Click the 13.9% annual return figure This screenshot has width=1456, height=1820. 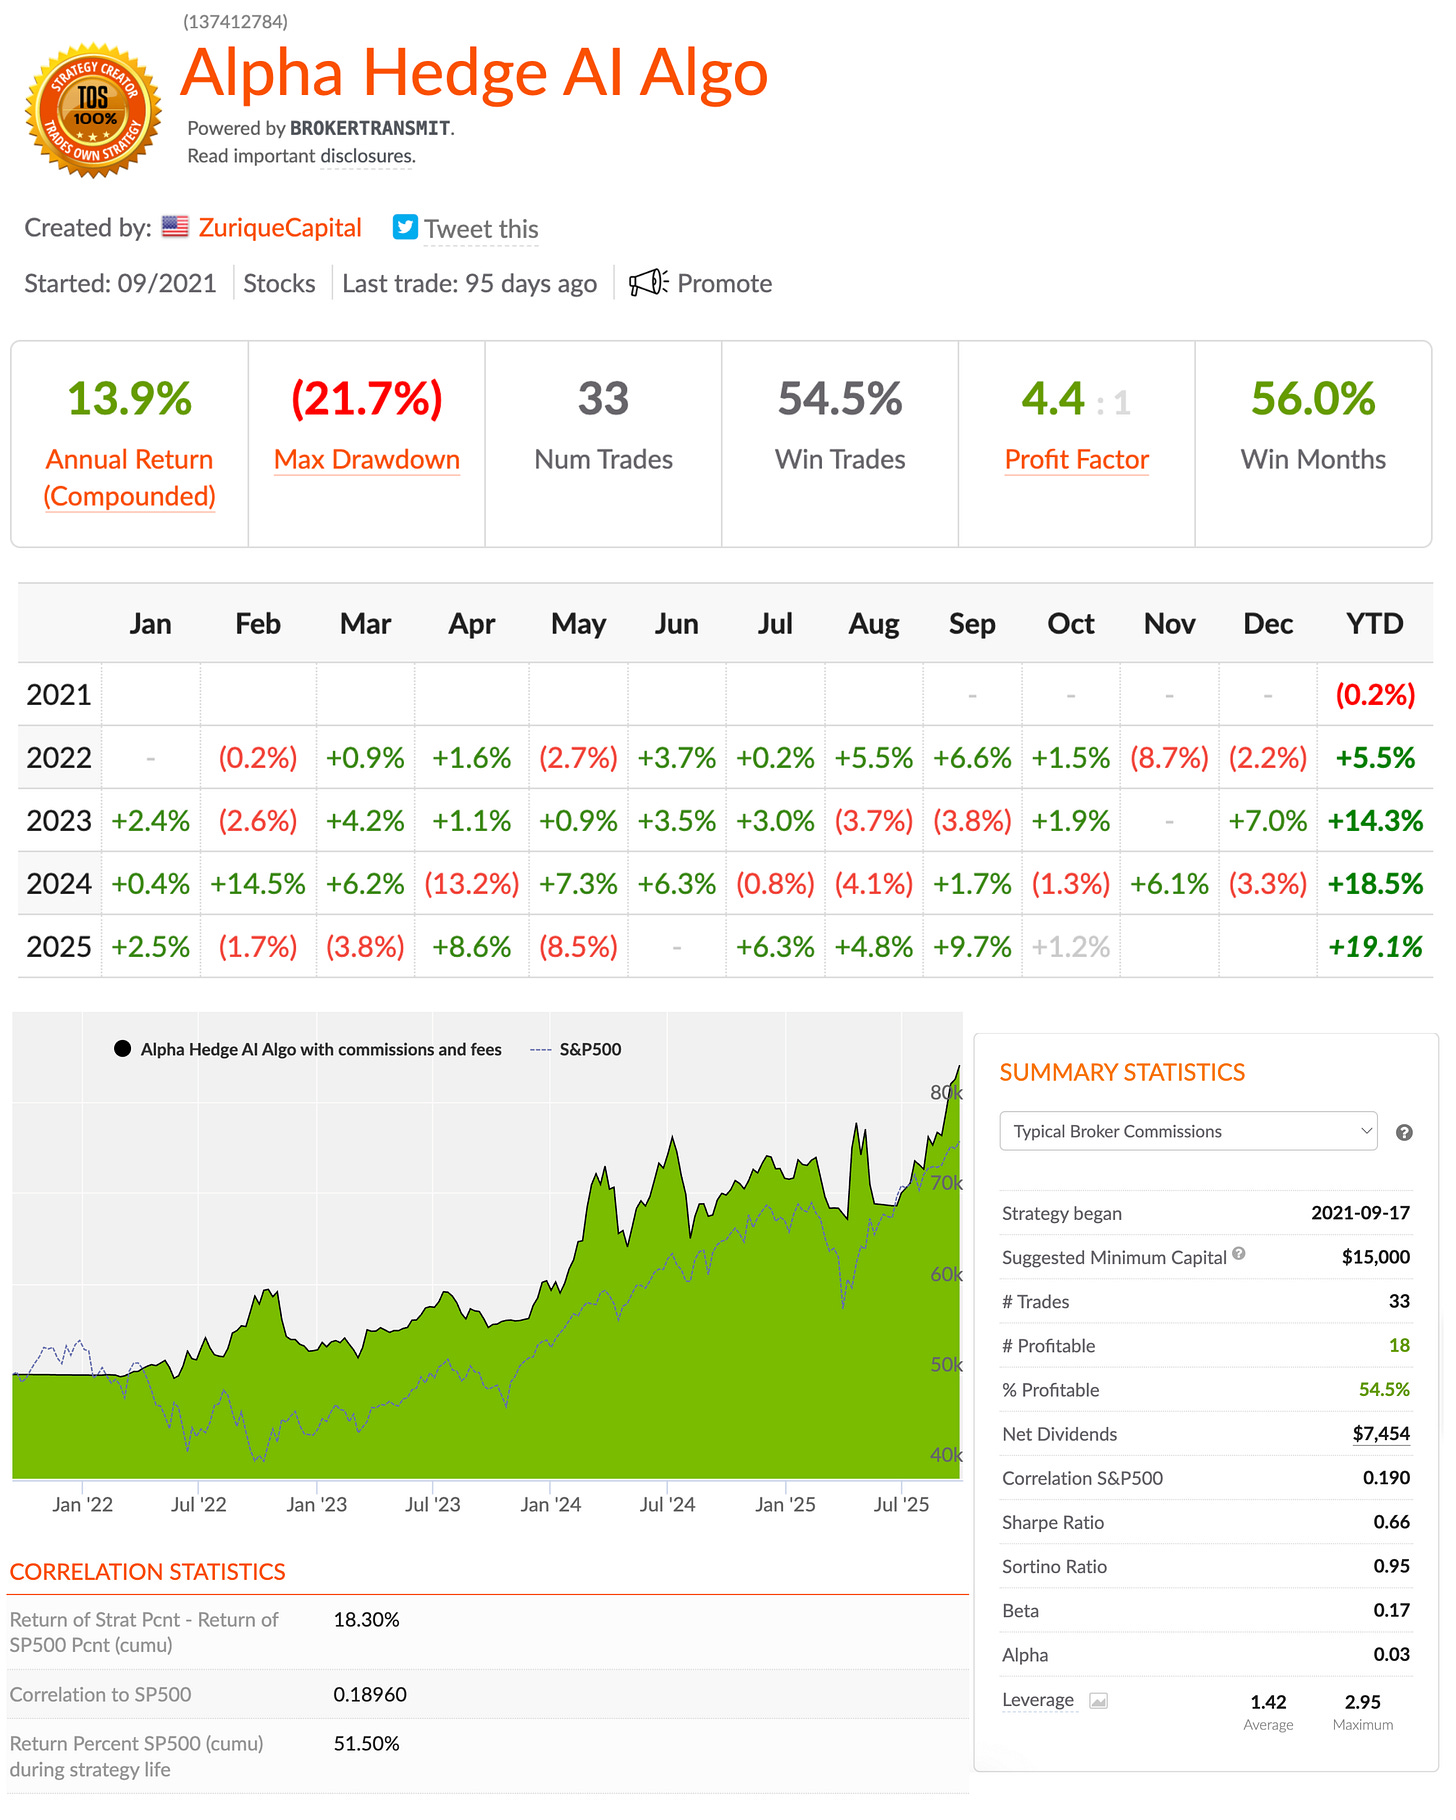tap(130, 399)
